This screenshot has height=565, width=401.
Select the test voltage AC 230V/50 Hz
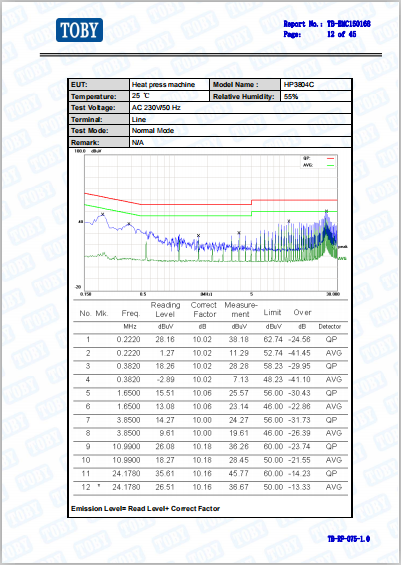click(156, 107)
